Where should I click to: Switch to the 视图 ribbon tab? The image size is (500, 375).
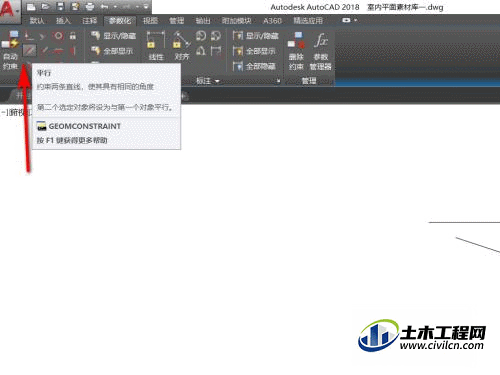click(150, 21)
